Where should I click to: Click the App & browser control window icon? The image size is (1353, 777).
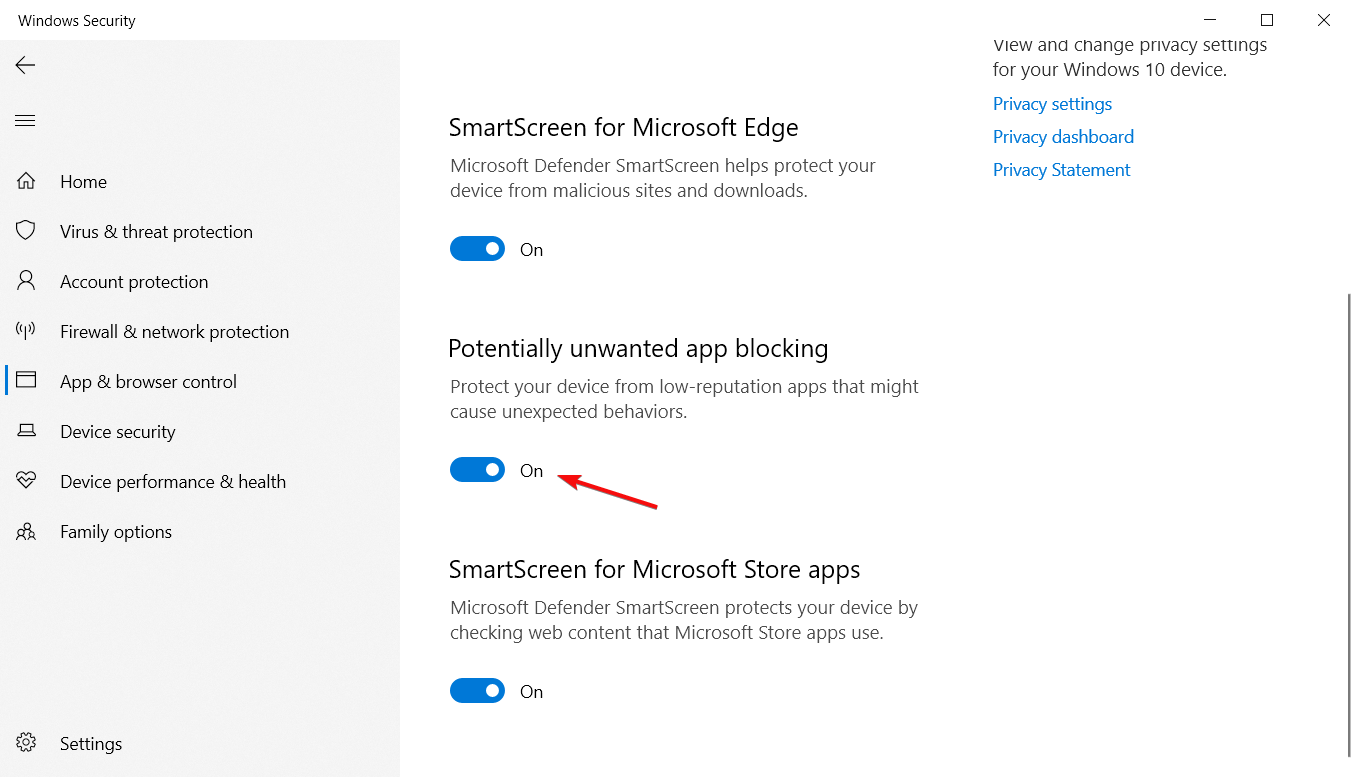26,381
